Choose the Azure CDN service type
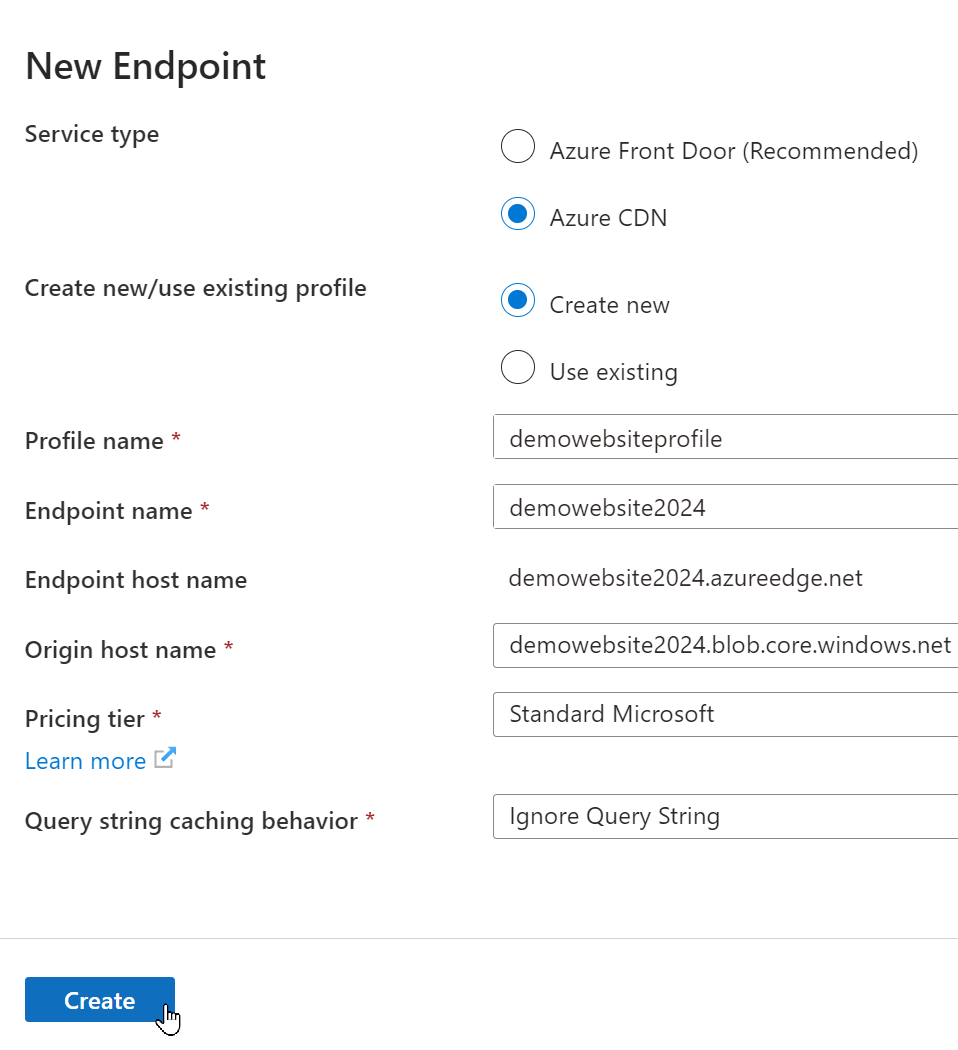This screenshot has height=1050, width=958. (518, 214)
